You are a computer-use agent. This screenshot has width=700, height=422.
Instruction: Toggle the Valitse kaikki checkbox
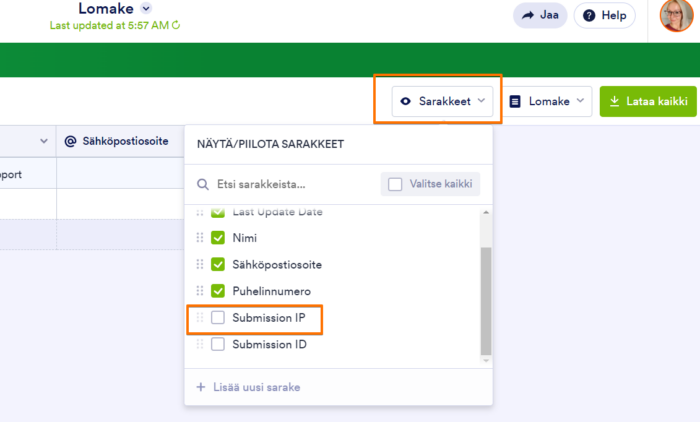click(x=395, y=184)
